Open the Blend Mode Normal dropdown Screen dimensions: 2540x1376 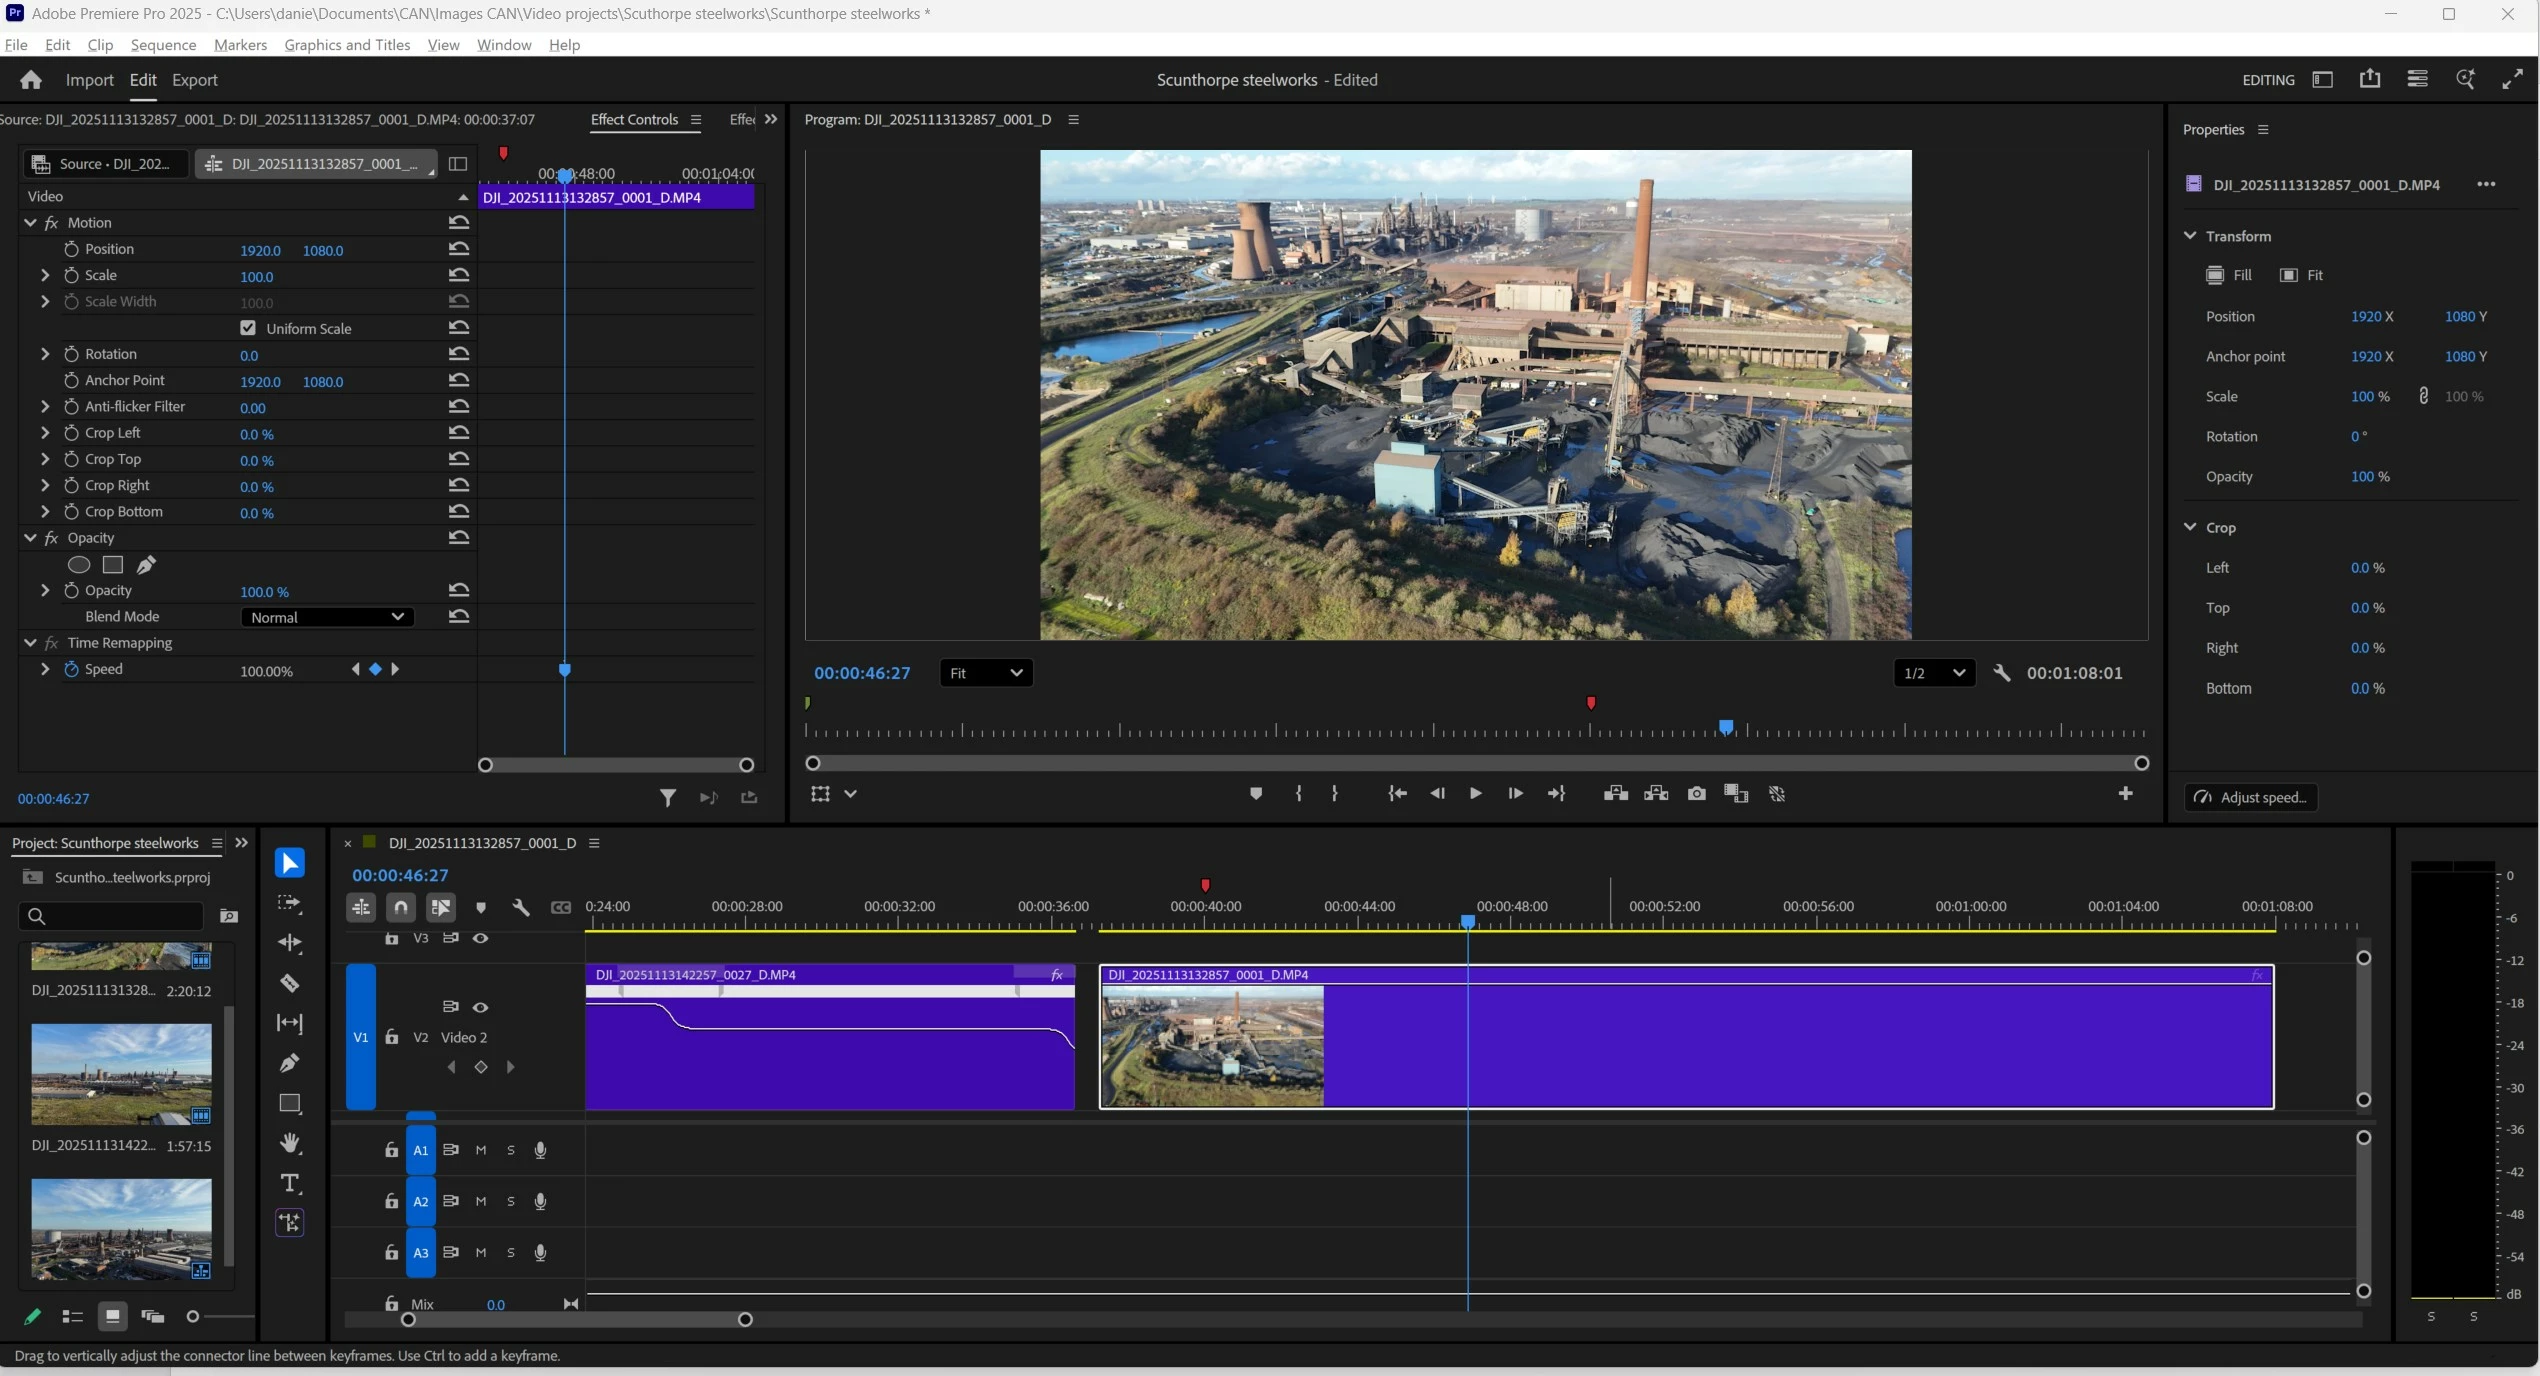(327, 617)
